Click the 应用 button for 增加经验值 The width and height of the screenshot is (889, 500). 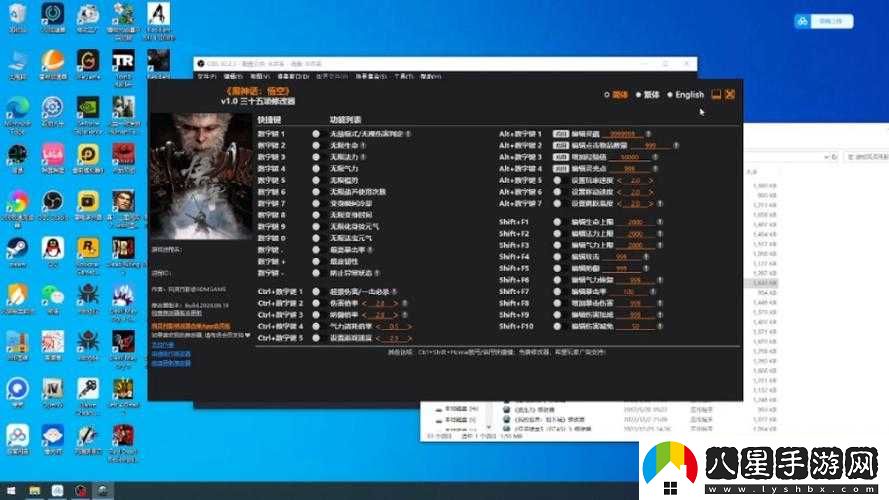(x=561, y=157)
